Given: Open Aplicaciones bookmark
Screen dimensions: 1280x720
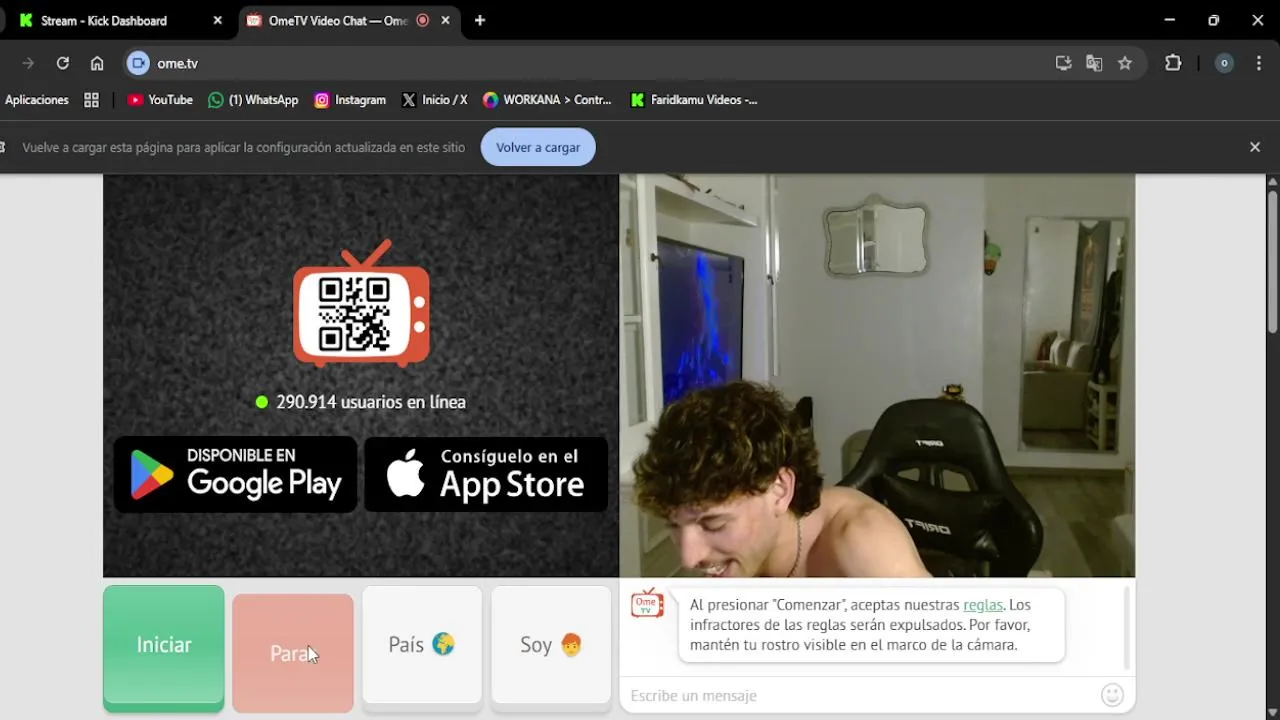Looking at the screenshot, I should [37, 100].
